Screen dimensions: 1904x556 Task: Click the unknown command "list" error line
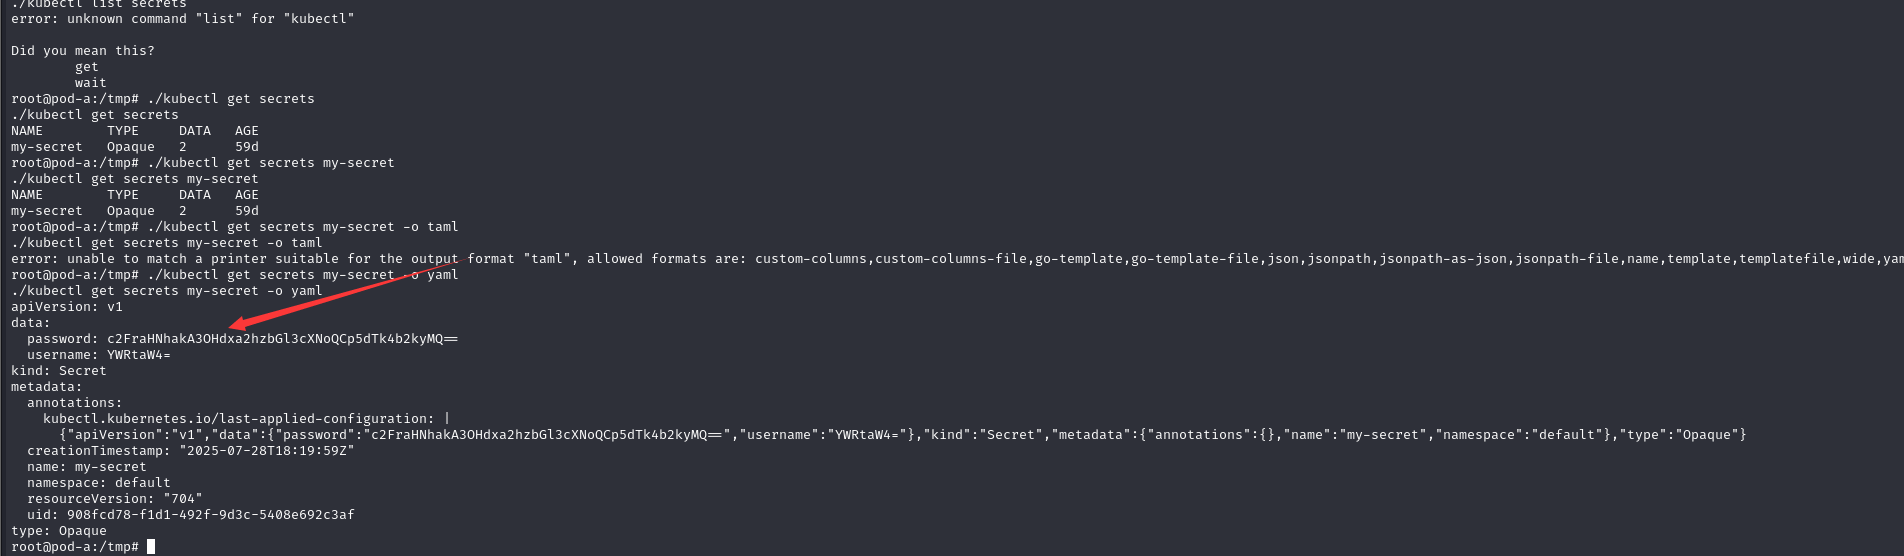[182, 19]
